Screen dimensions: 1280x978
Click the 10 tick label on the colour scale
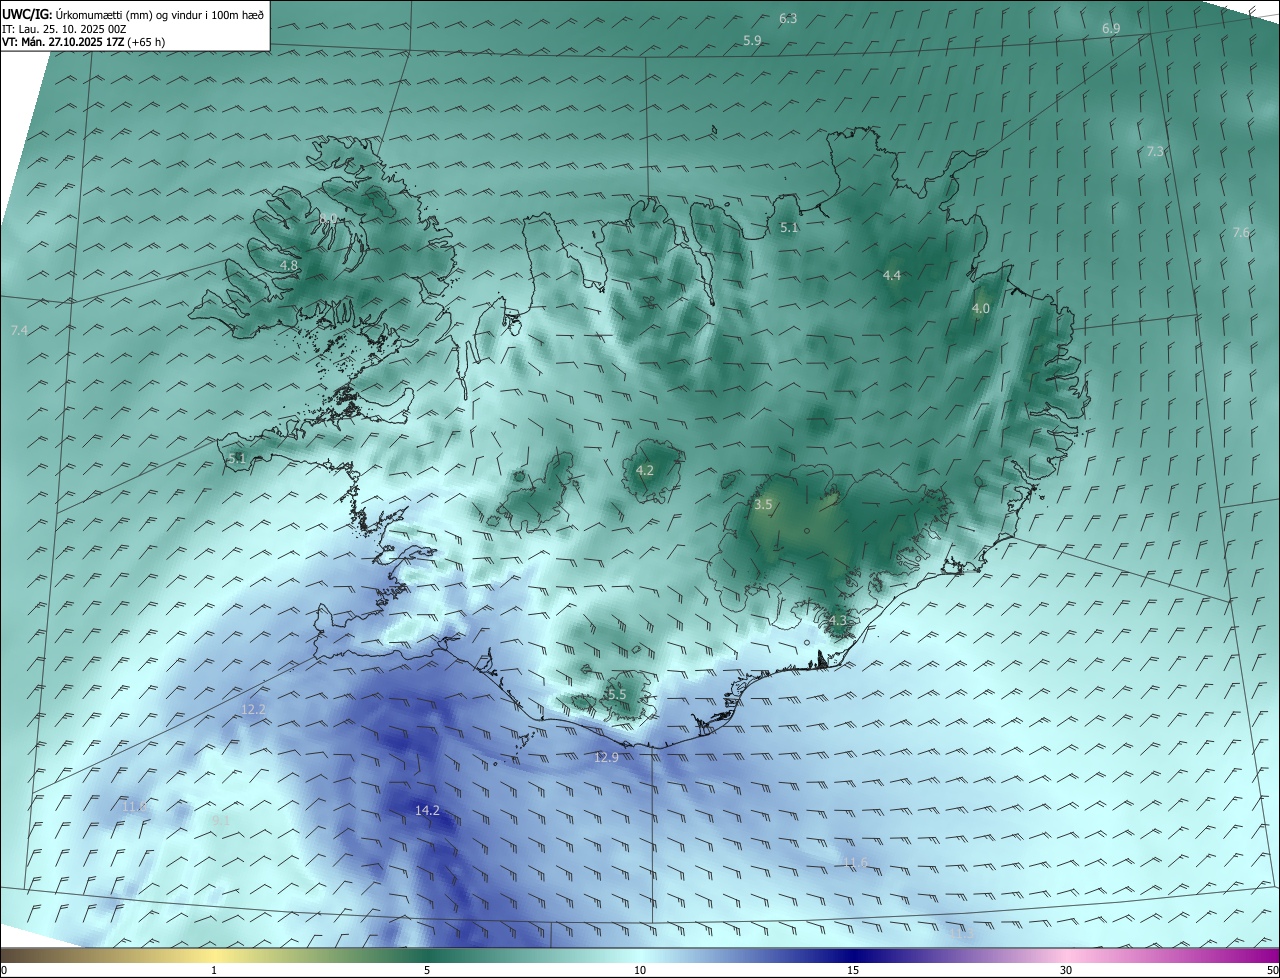pyautogui.click(x=640, y=970)
